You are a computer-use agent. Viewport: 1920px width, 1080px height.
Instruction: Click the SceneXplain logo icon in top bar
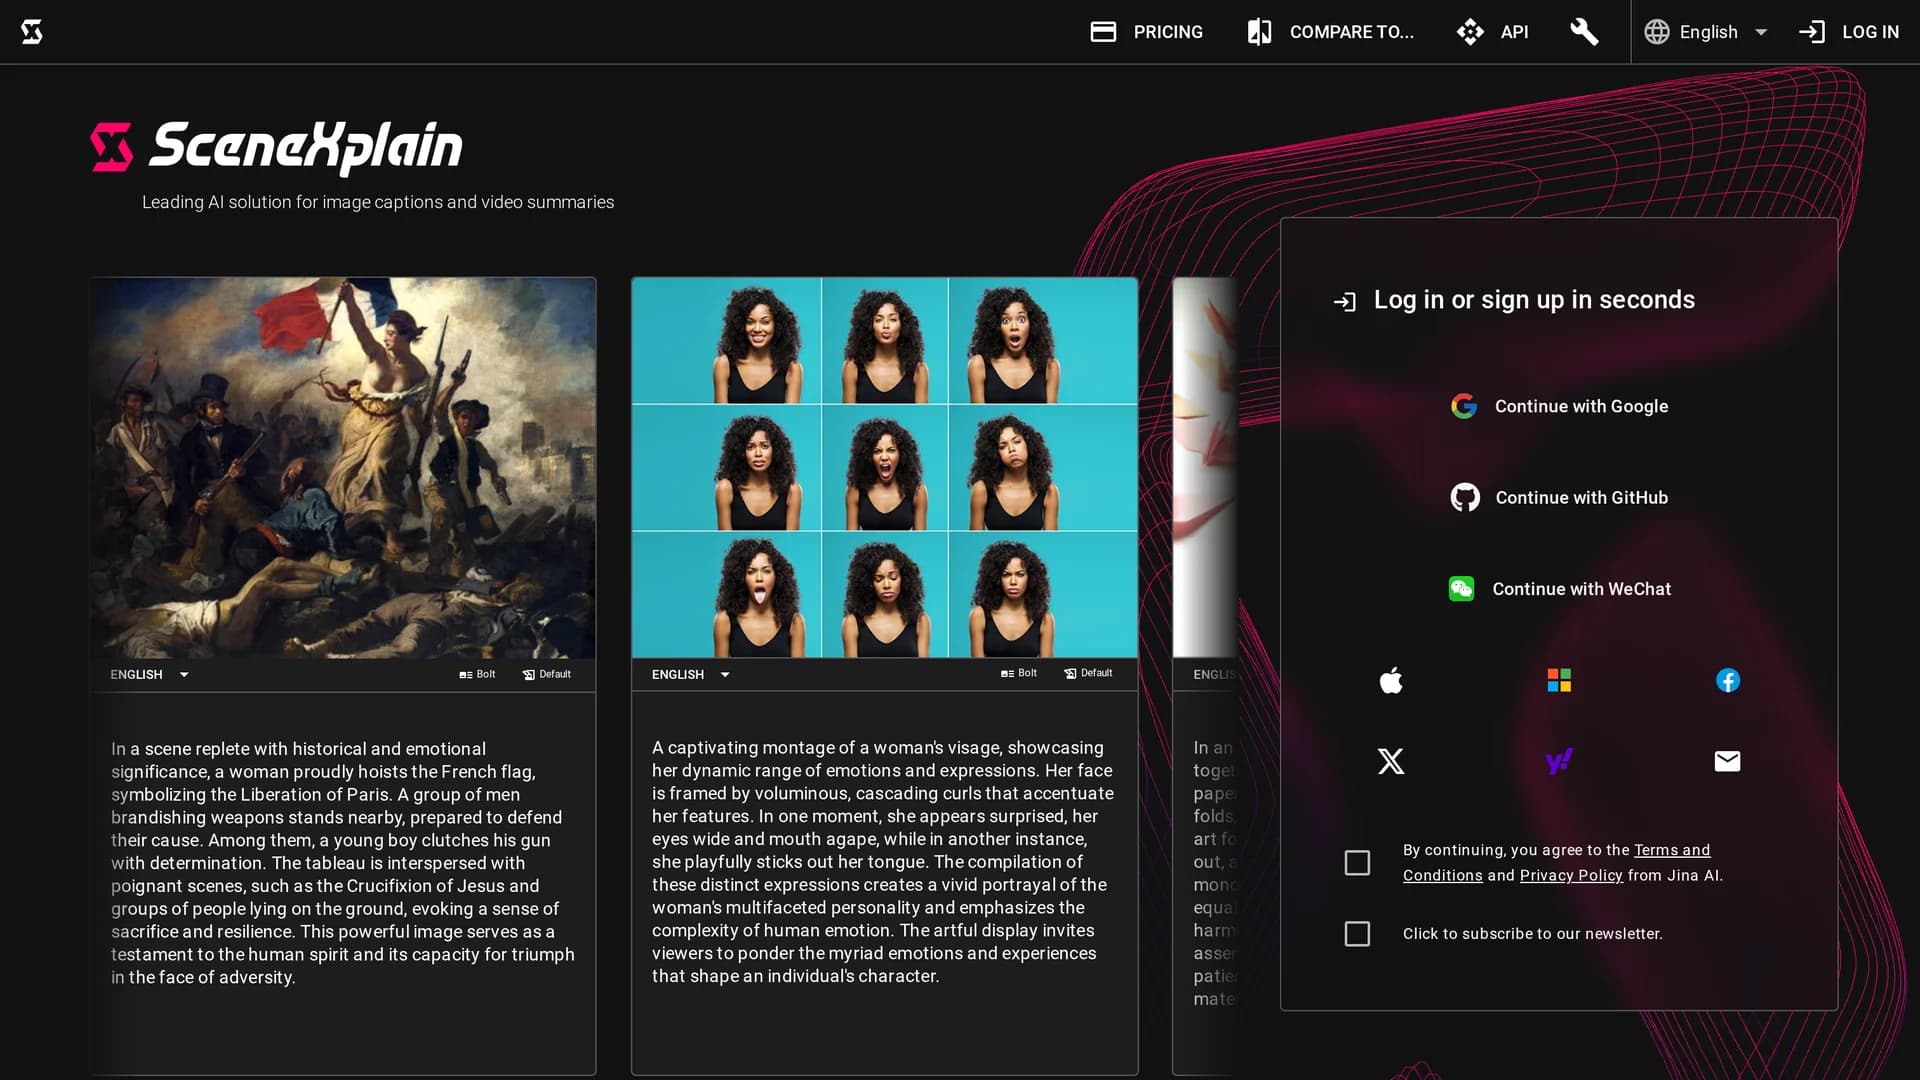(32, 32)
